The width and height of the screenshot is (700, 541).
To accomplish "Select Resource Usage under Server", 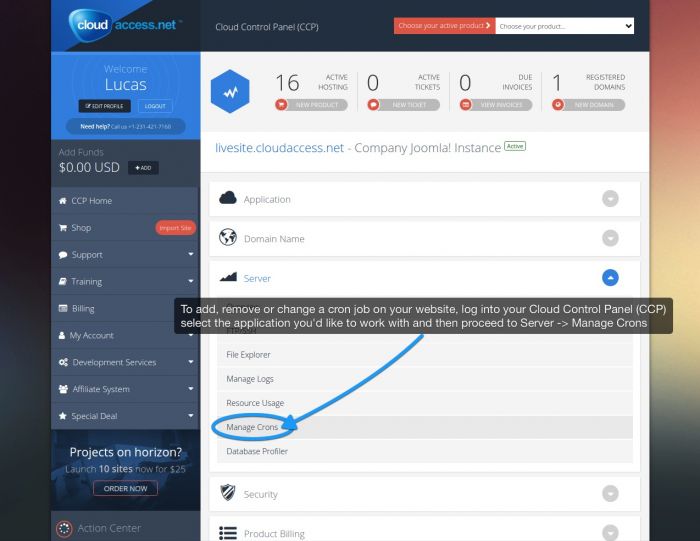I will tap(425, 403).
